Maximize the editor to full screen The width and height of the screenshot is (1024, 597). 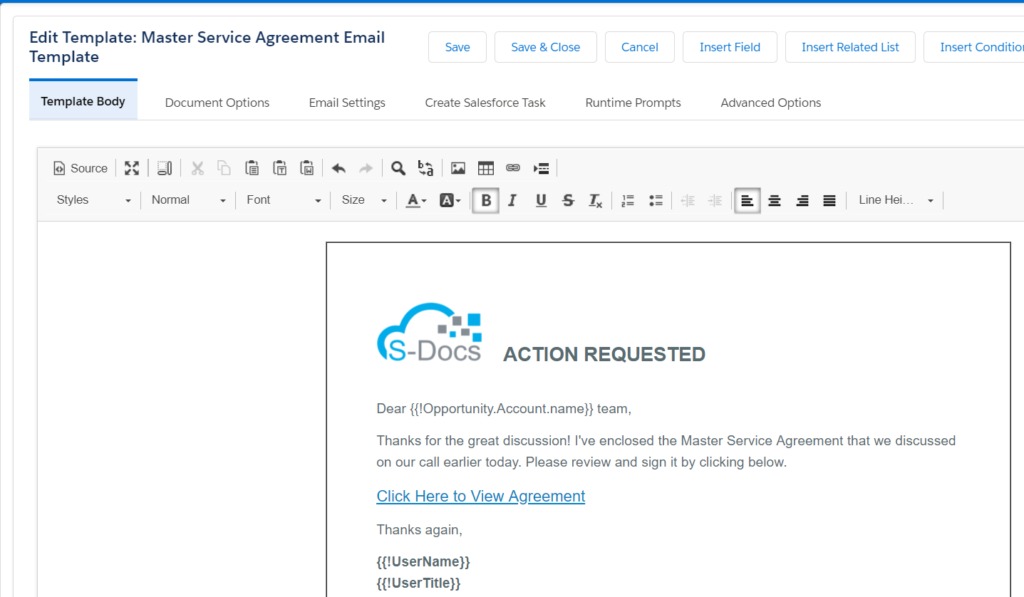pos(132,167)
